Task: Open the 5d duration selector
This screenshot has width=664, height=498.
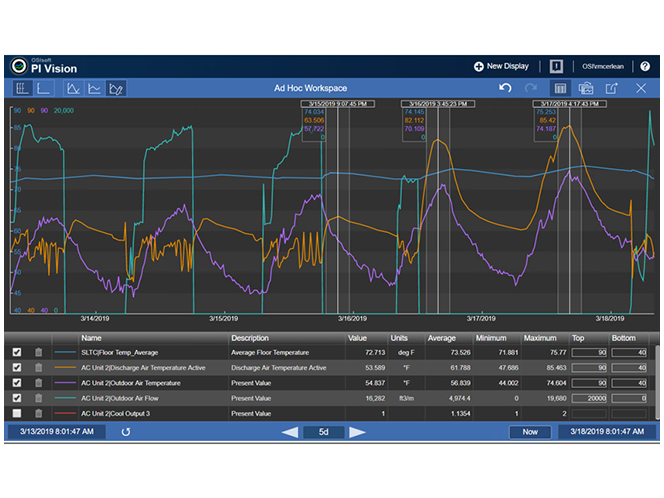Action: (324, 432)
